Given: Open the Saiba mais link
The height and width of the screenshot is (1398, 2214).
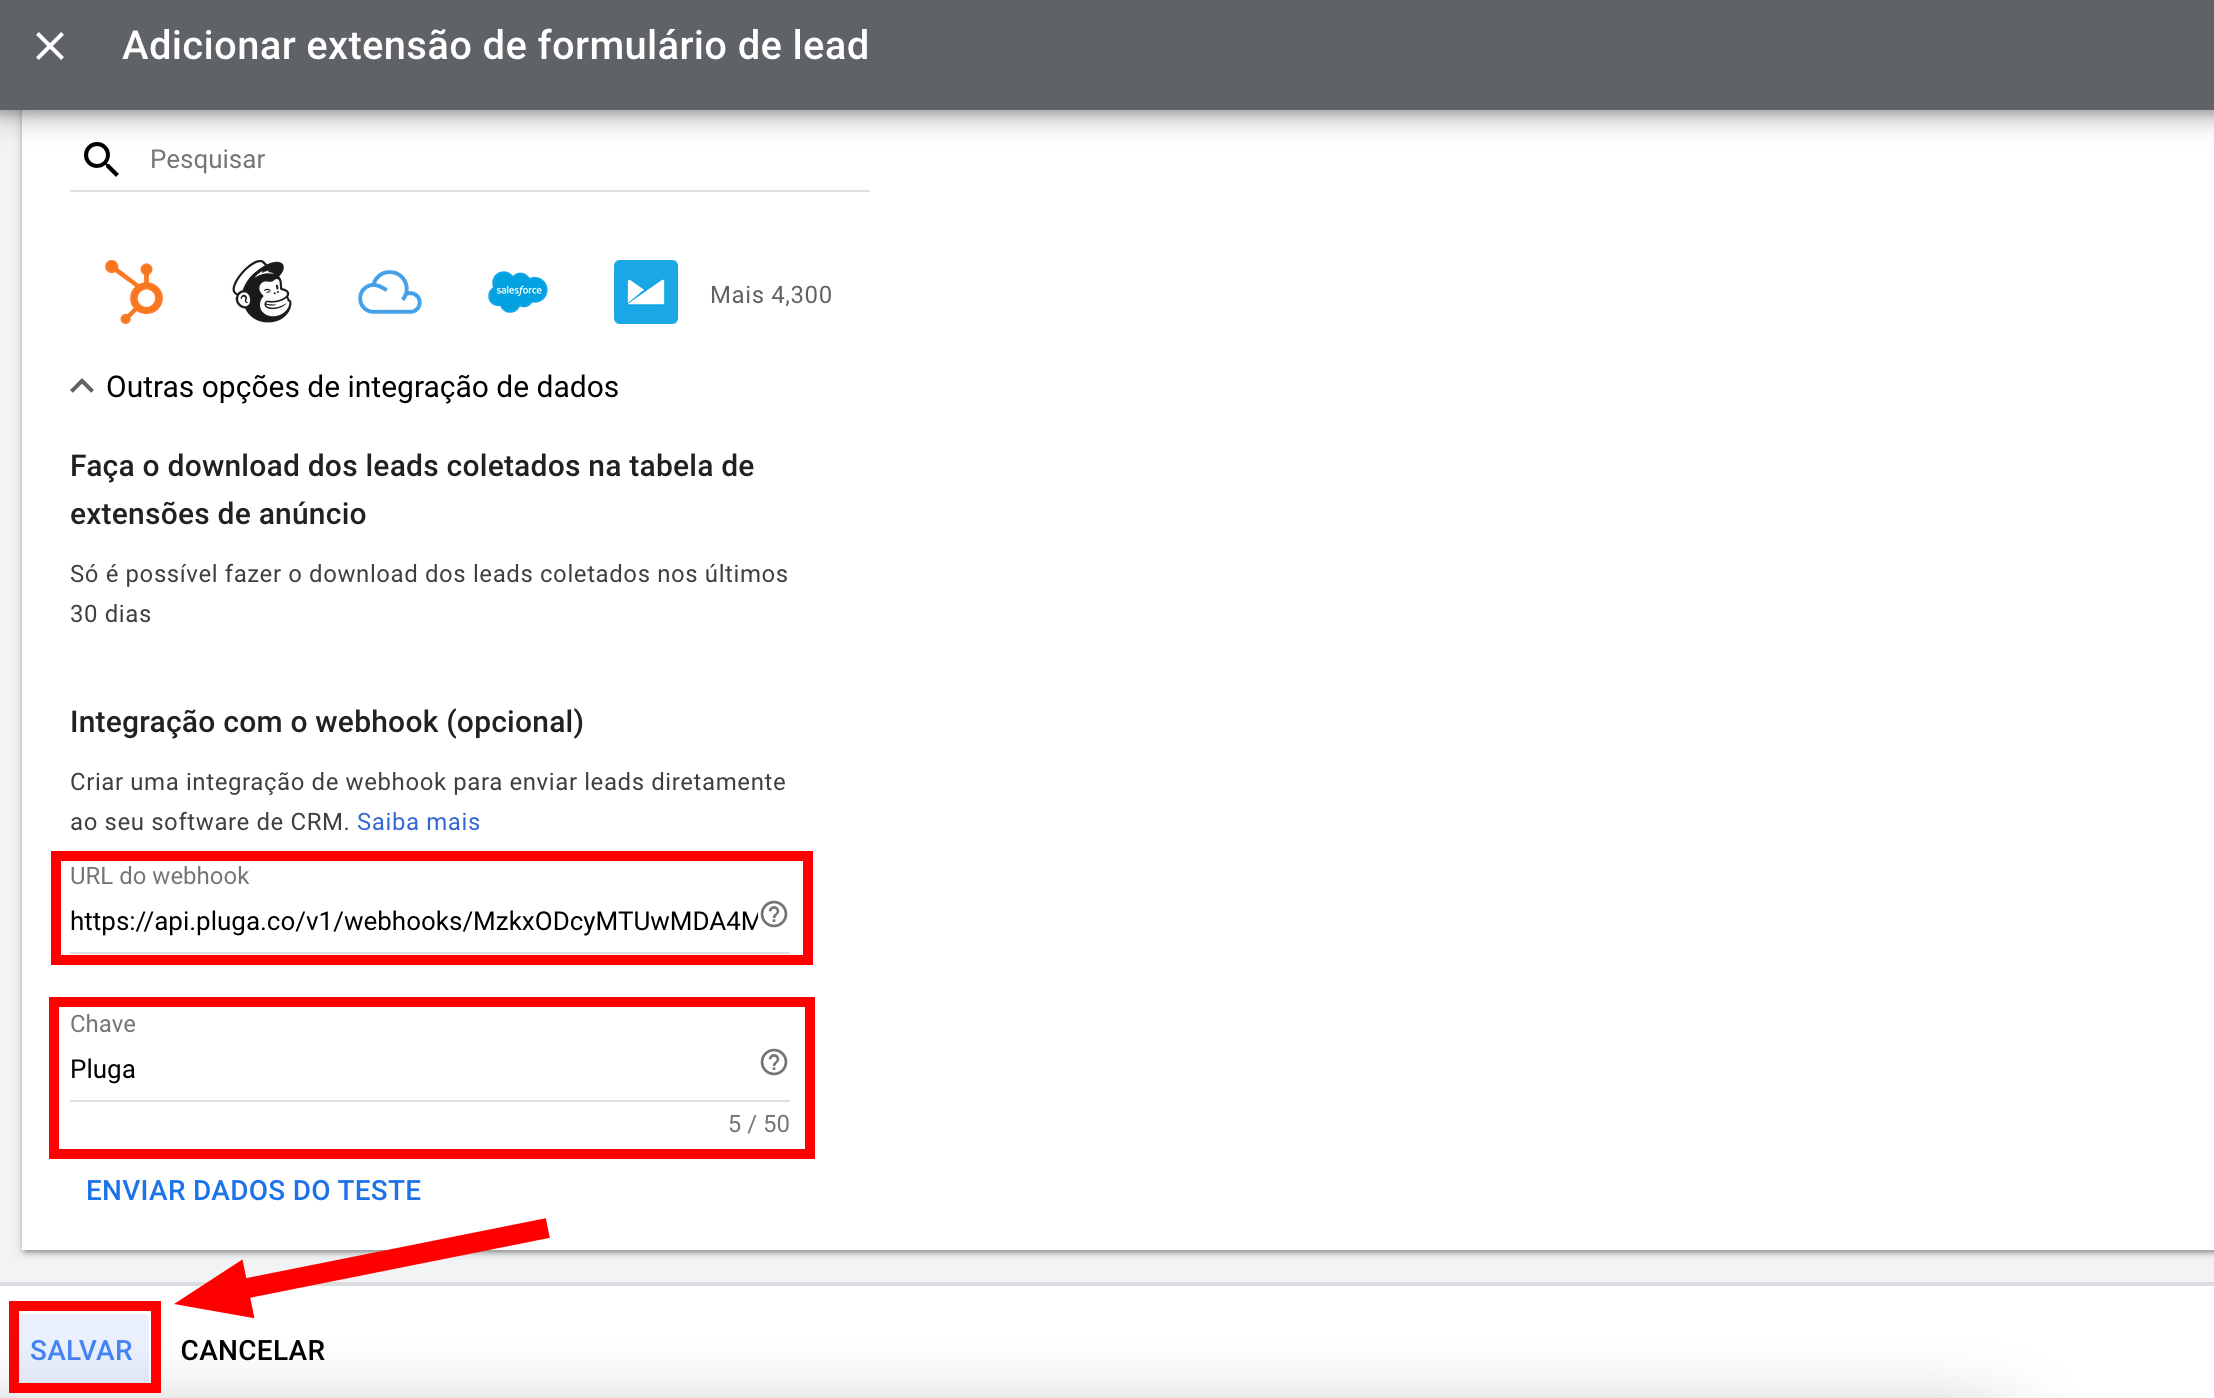Looking at the screenshot, I should point(418,822).
